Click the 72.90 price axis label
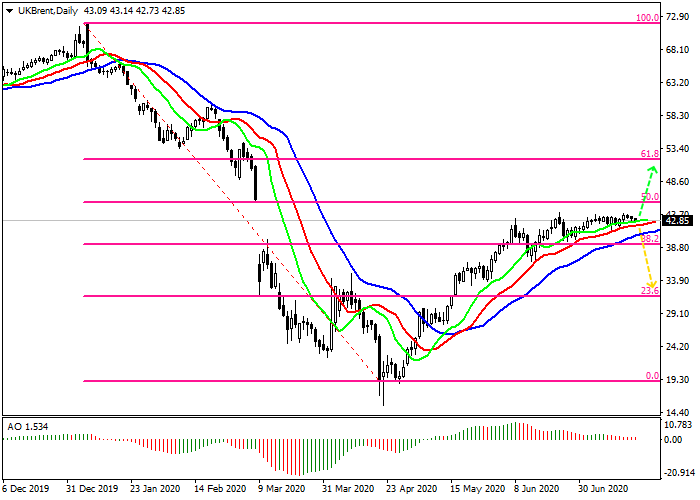The height and width of the screenshot is (500, 700). [677, 19]
